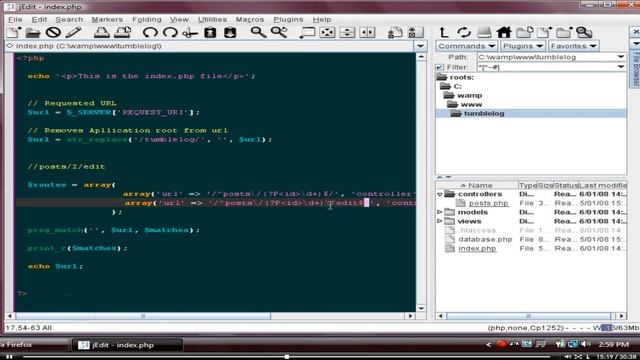Search in directory from file browser
This screenshot has height=360, width=640.
pos(584,32)
